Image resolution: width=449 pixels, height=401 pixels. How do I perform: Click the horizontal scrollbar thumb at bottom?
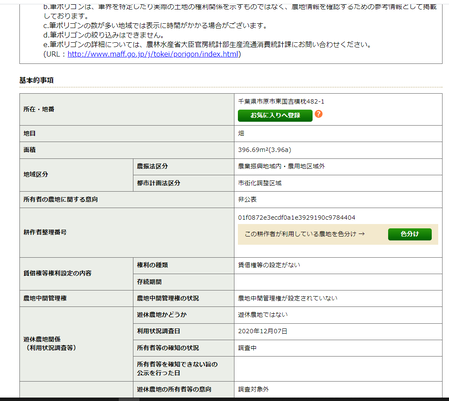click(x=129, y=399)
